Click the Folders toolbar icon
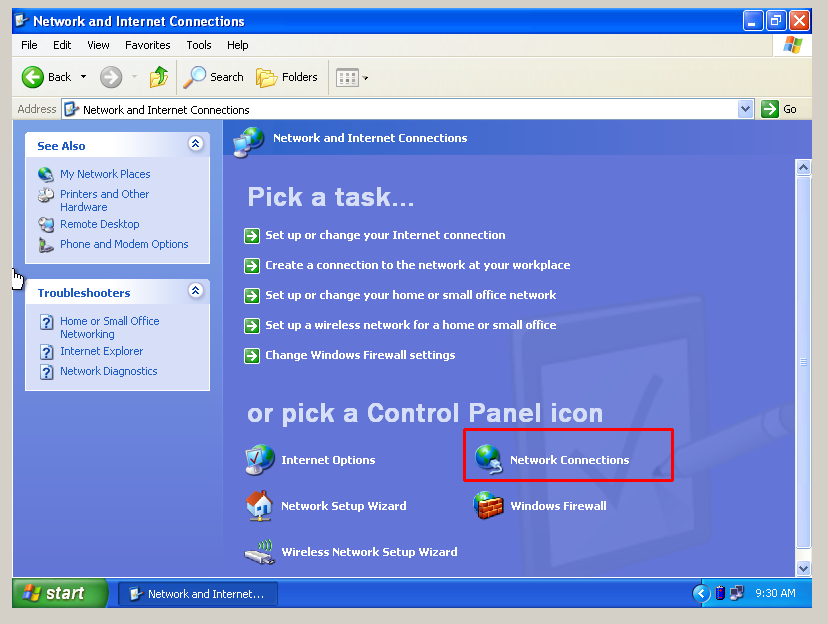Image resolution: width=828 pixels, height=624 pixels. 267,78
